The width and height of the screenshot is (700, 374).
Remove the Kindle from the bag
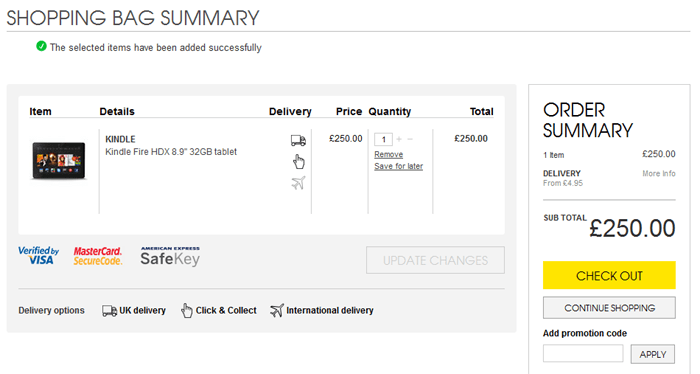pos(388,154)
